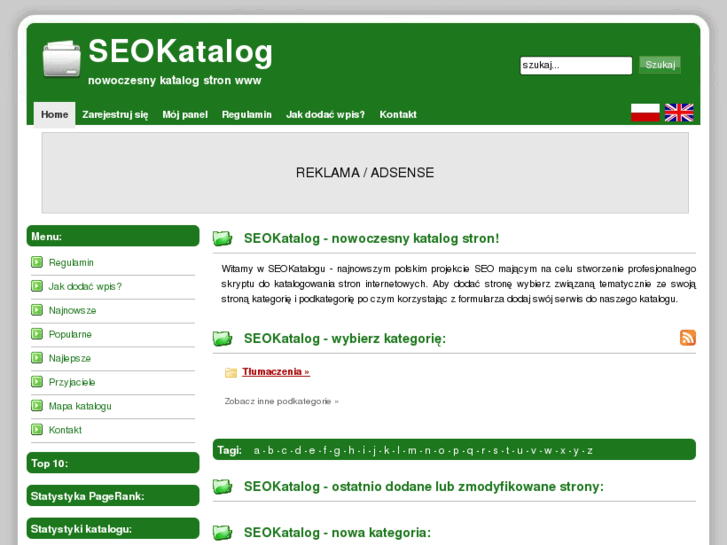Select tag letter 'm' in Tagi bar
Viewport: 727px width, 545px height.
(412, 451)
